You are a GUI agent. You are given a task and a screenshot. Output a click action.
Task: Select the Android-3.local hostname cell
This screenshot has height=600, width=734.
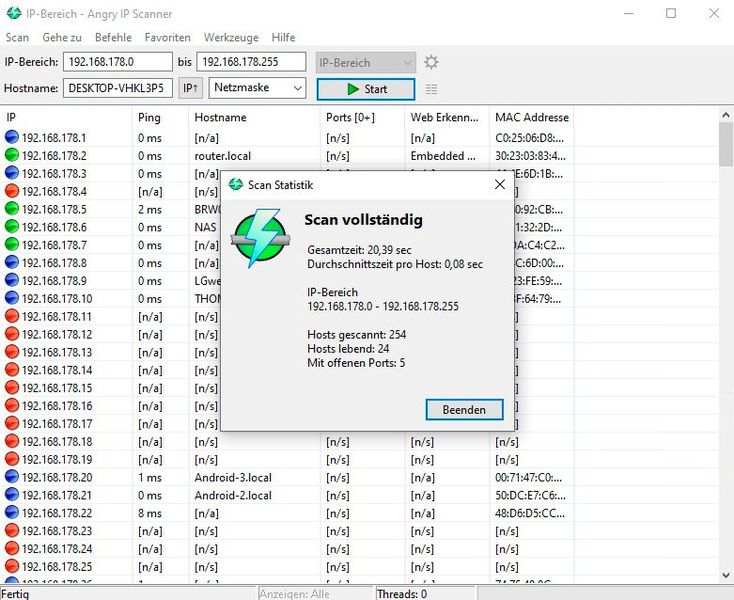[x=233, y=477]
